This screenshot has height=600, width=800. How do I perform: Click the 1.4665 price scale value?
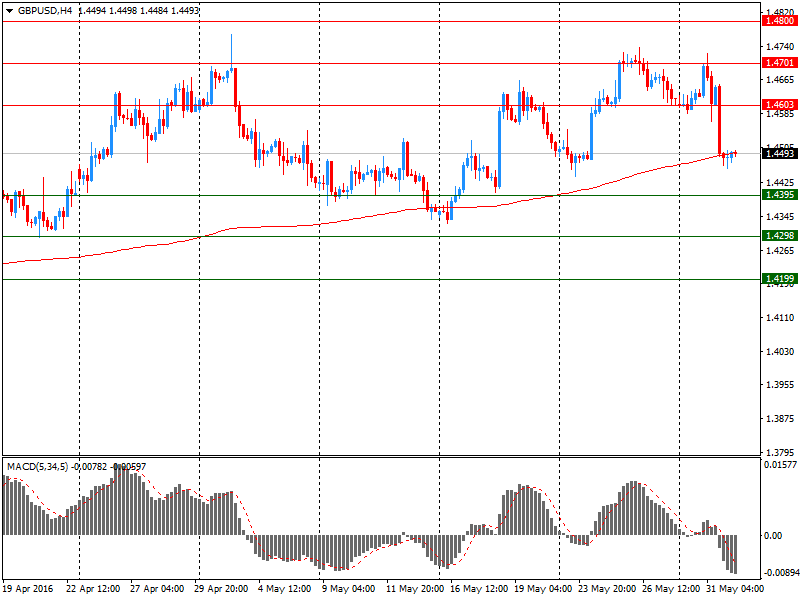click(x=781, y=80)
